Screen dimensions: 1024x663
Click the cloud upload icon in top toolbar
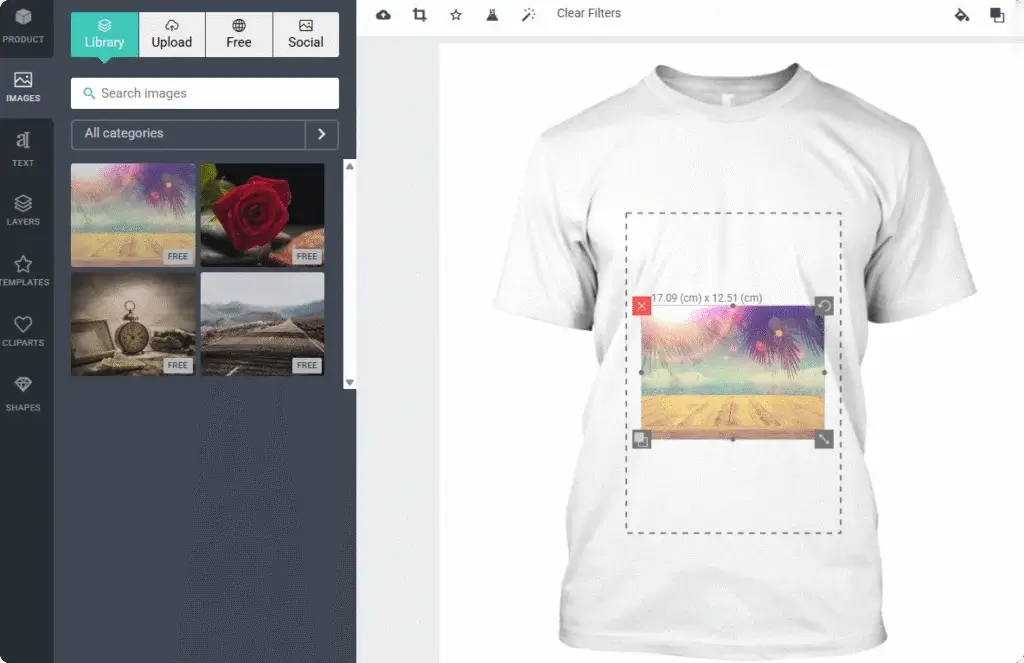coord(383,14)
